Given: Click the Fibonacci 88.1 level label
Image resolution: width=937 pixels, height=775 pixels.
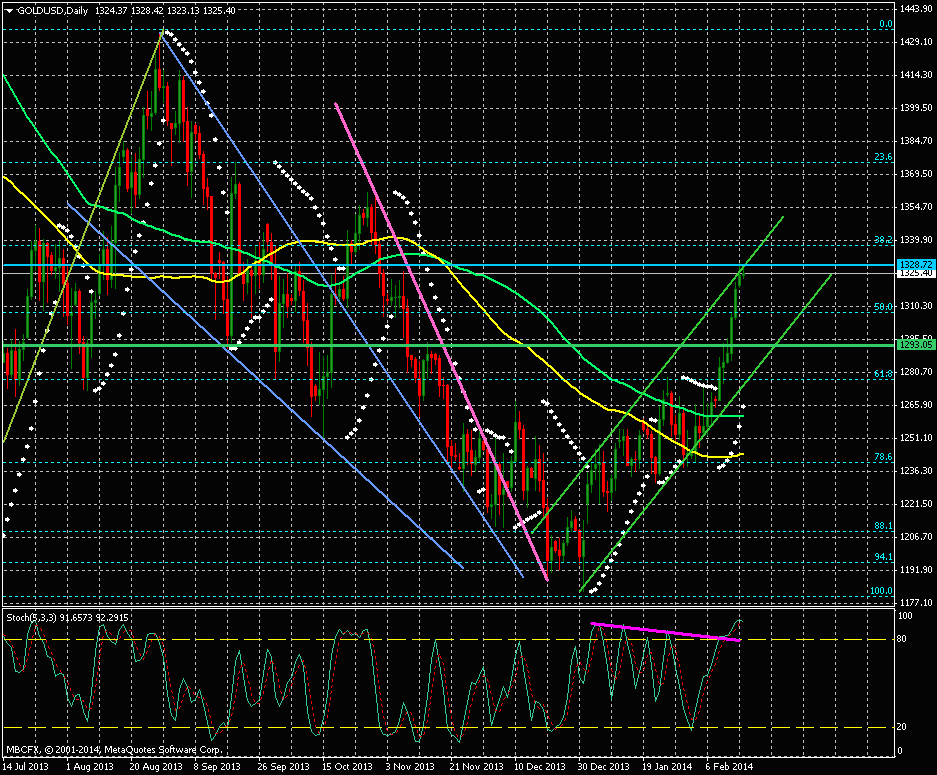Looking at the screenshot, I should pos(884,526).
